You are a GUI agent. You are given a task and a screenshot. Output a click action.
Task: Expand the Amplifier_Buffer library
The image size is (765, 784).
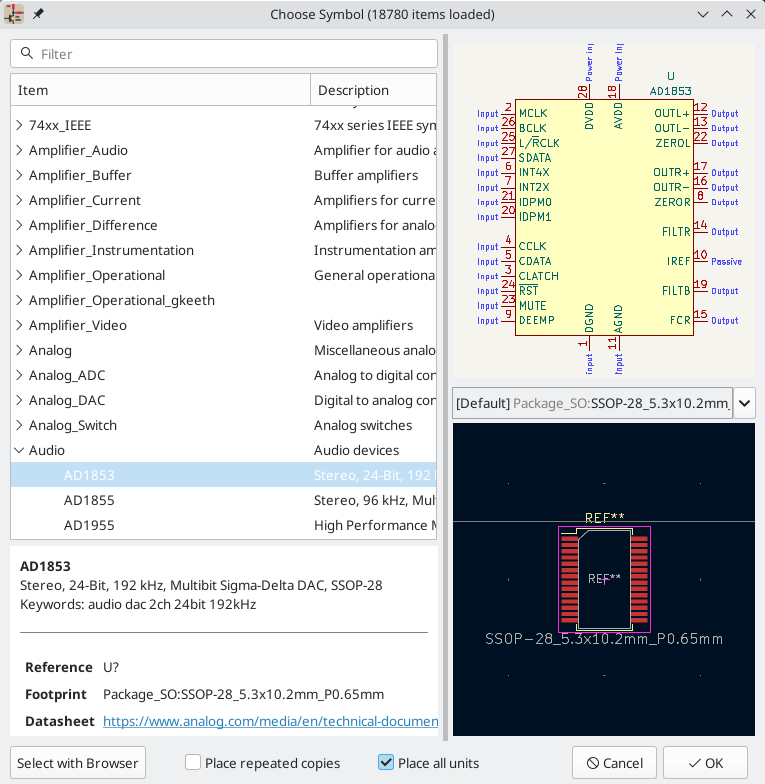coord(19,175)
